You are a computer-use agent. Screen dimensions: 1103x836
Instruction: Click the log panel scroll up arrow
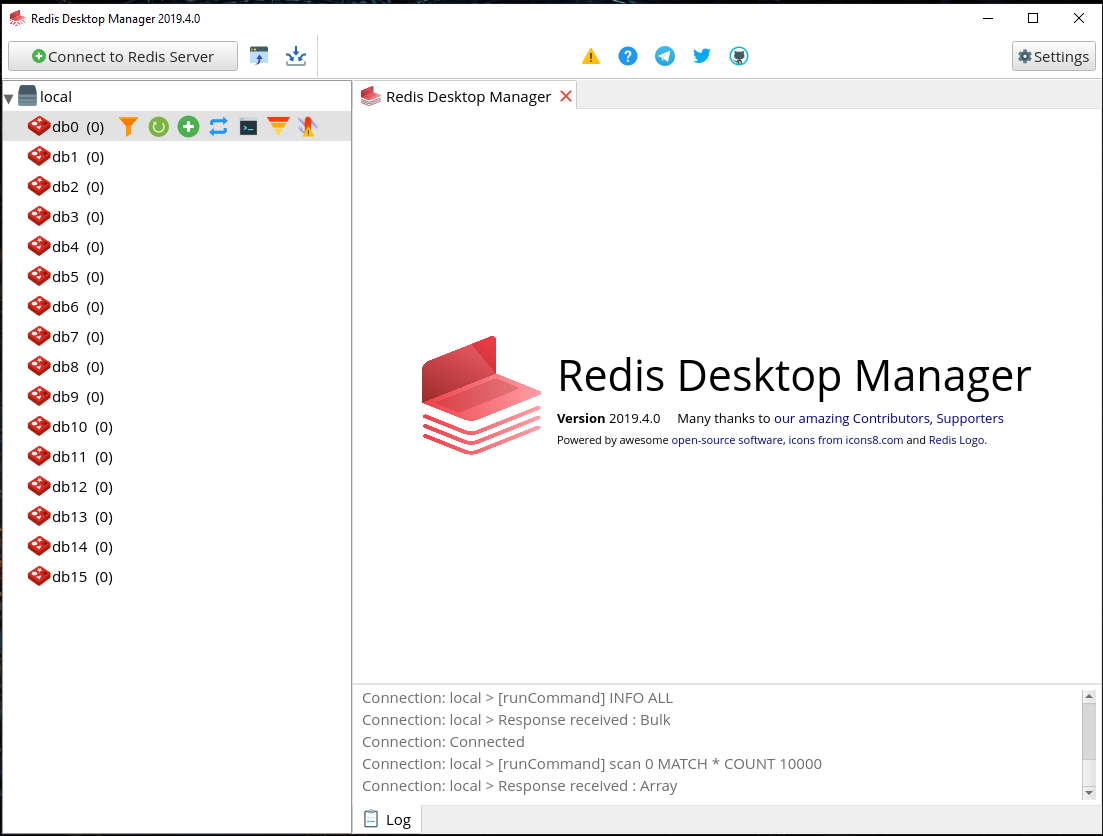coord(1089,697)
